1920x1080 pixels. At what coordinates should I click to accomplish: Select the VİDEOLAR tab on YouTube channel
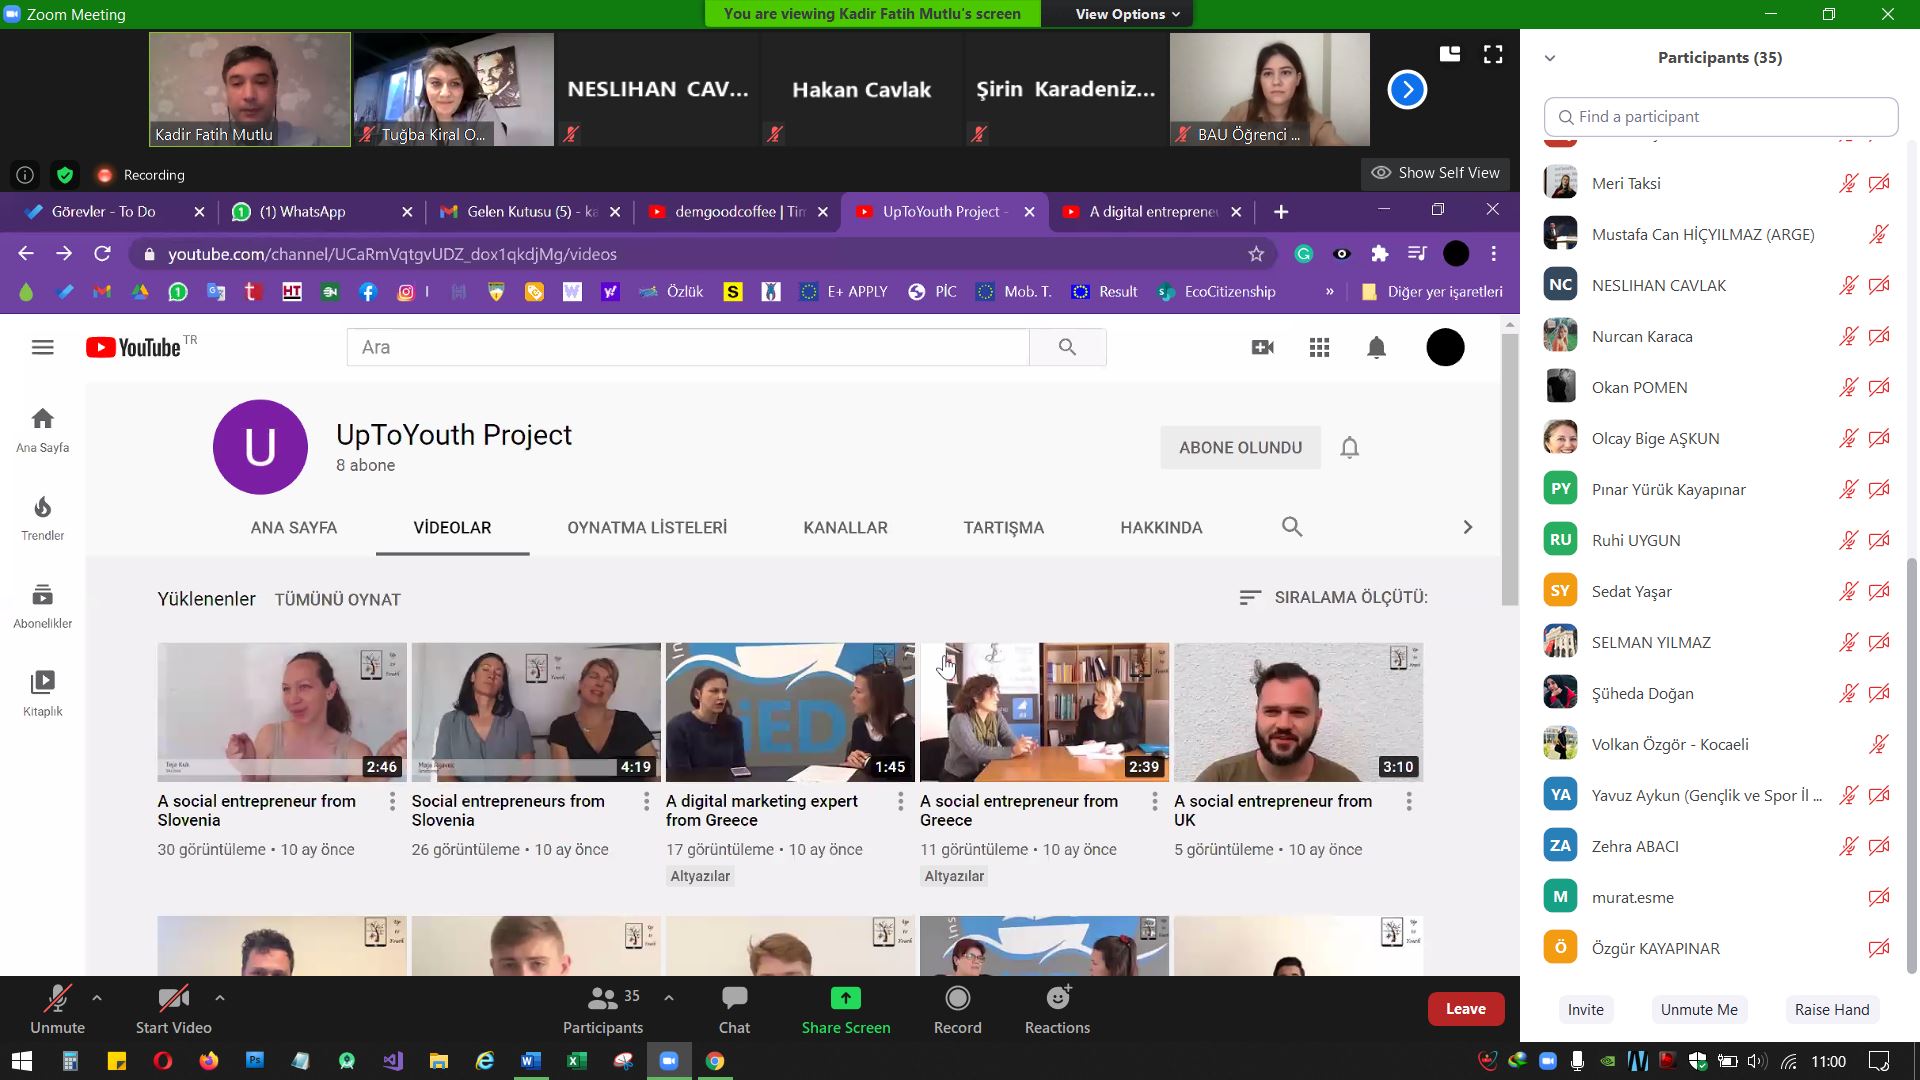click(x=452, y=527)
